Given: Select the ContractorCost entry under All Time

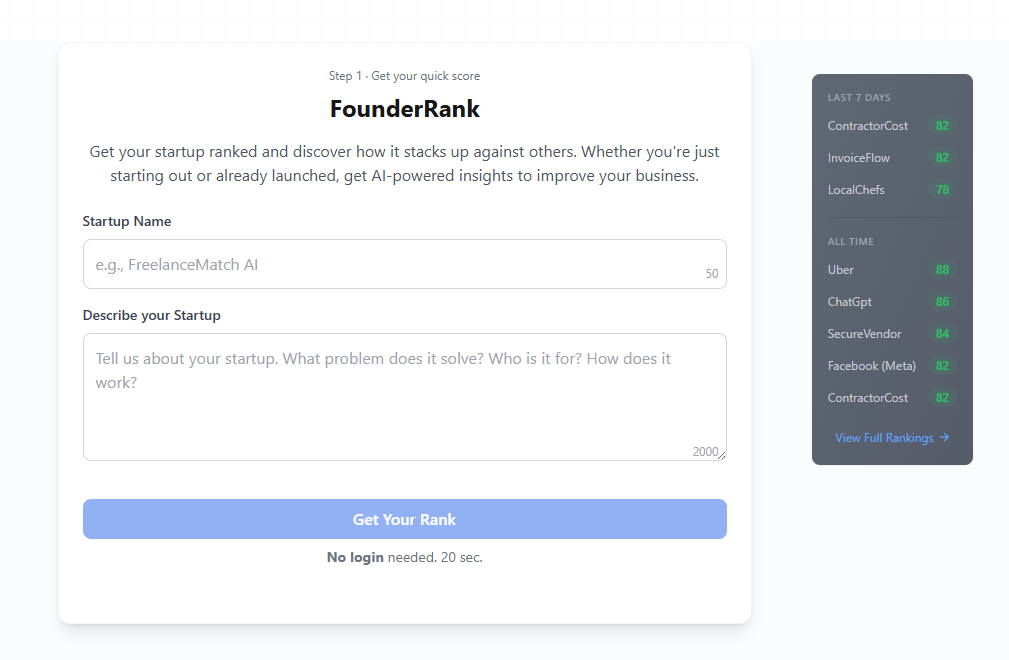Looking at the screenshot, I should [x=868, y=397].
